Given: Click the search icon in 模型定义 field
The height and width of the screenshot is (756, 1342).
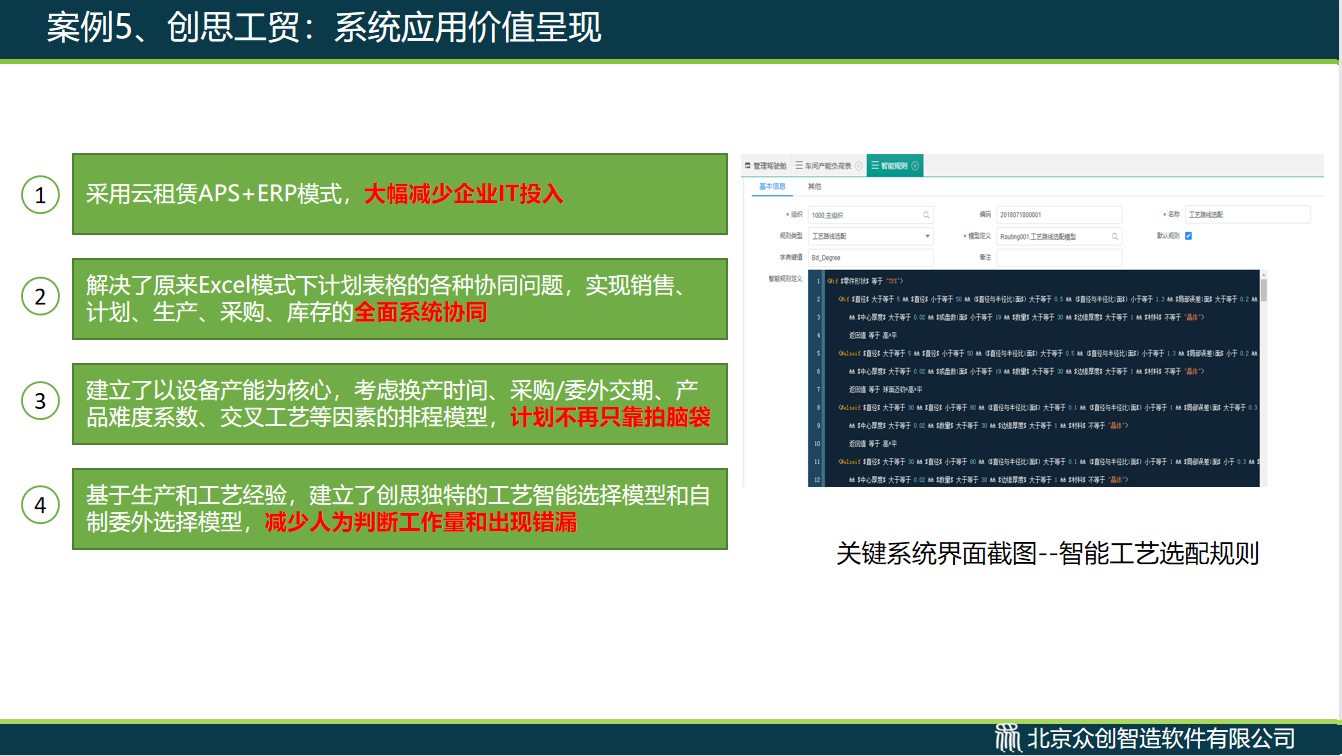Looking at the screenshot, I should (x=1115, y=237).
